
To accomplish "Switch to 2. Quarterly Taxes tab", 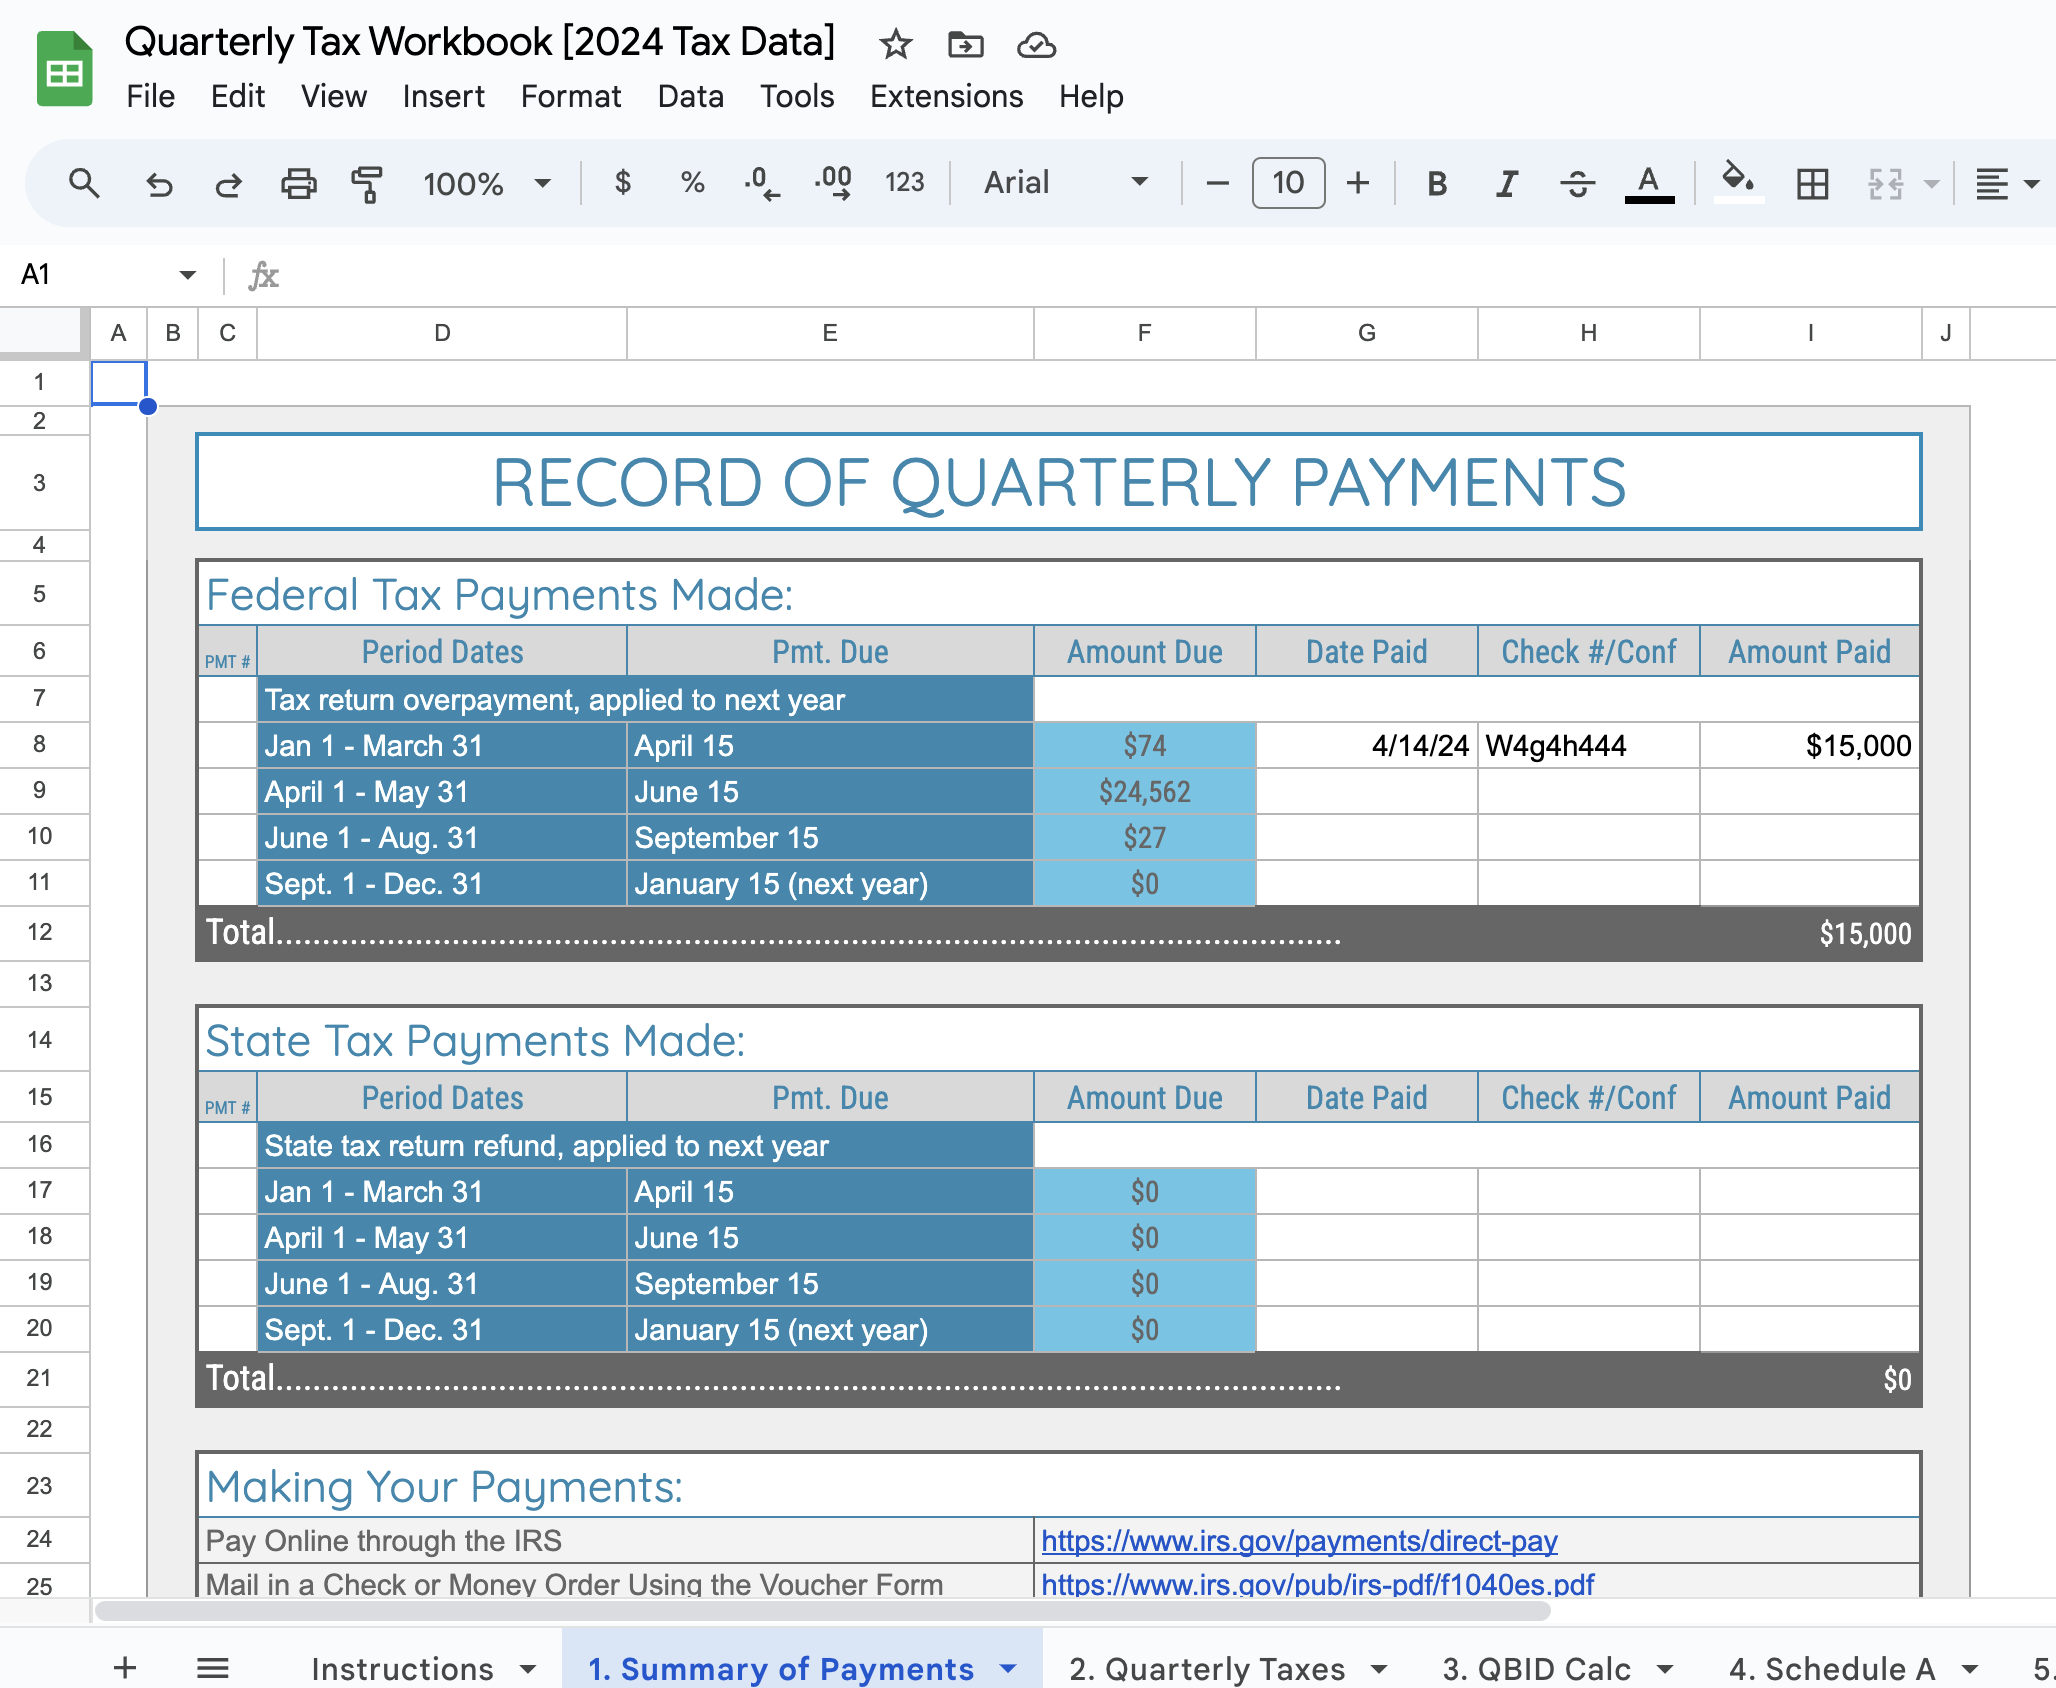I will point(1207,1668).
